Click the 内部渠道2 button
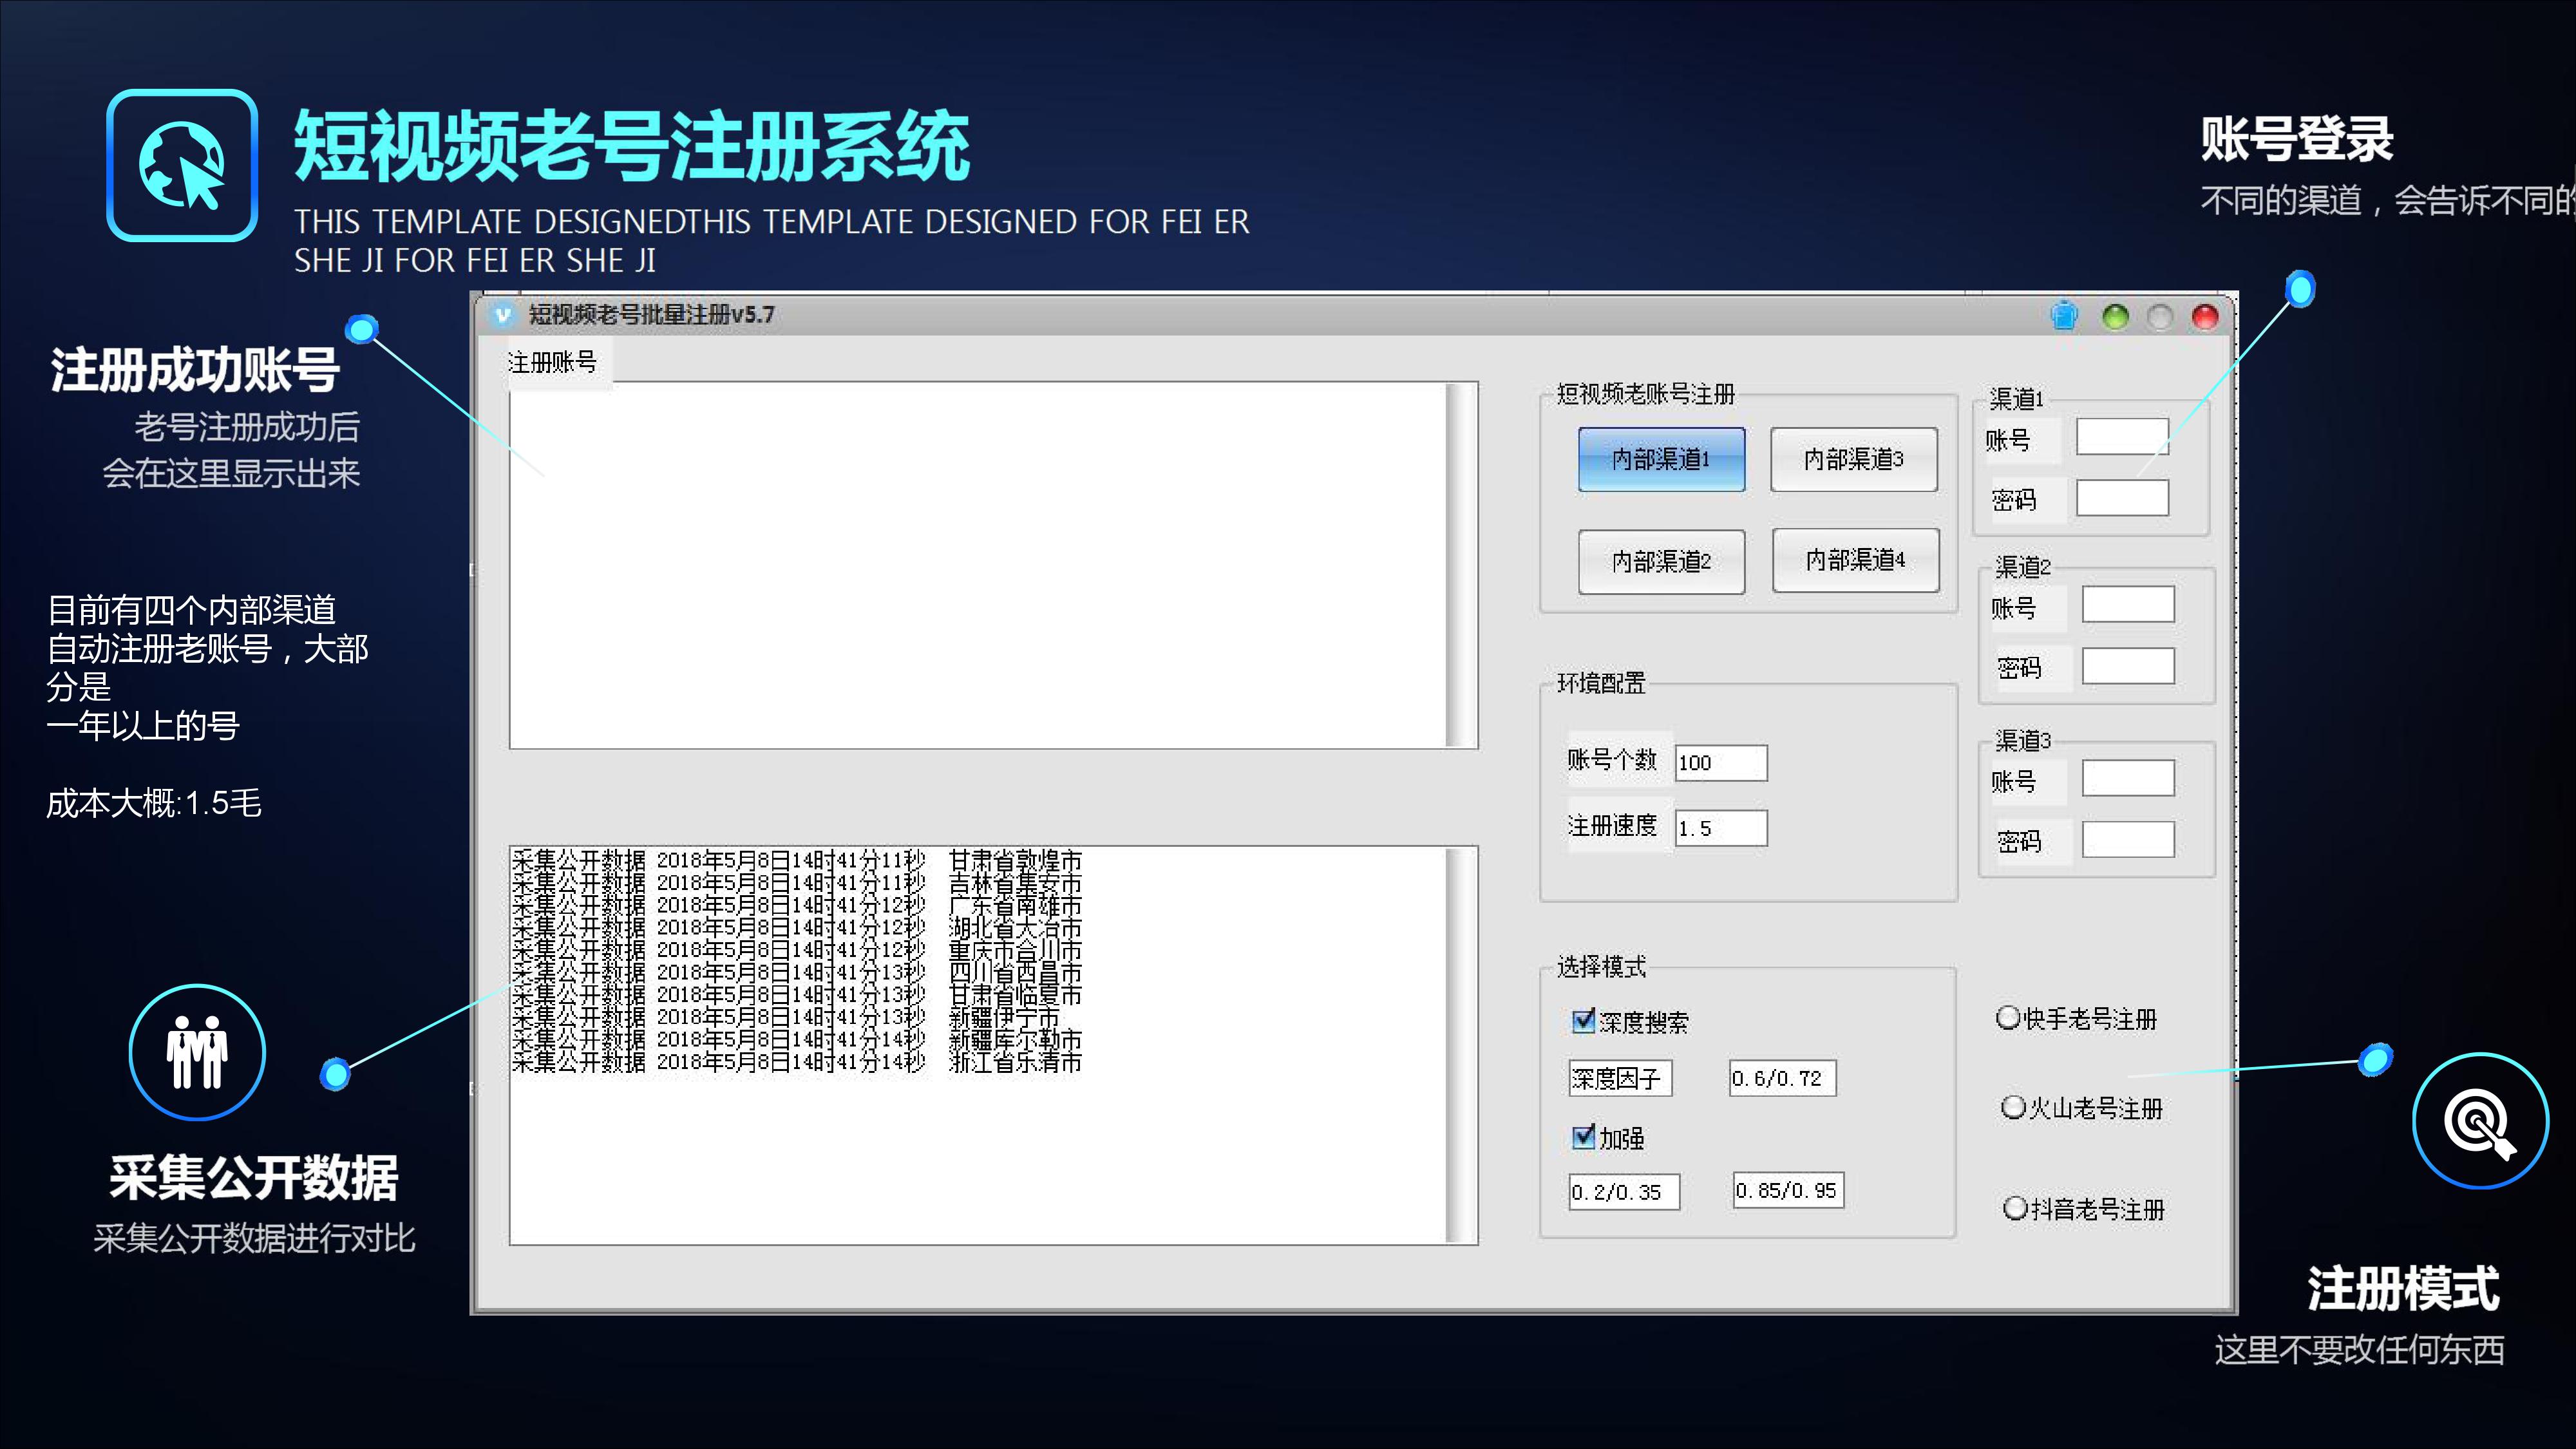 pos(1661,562)
